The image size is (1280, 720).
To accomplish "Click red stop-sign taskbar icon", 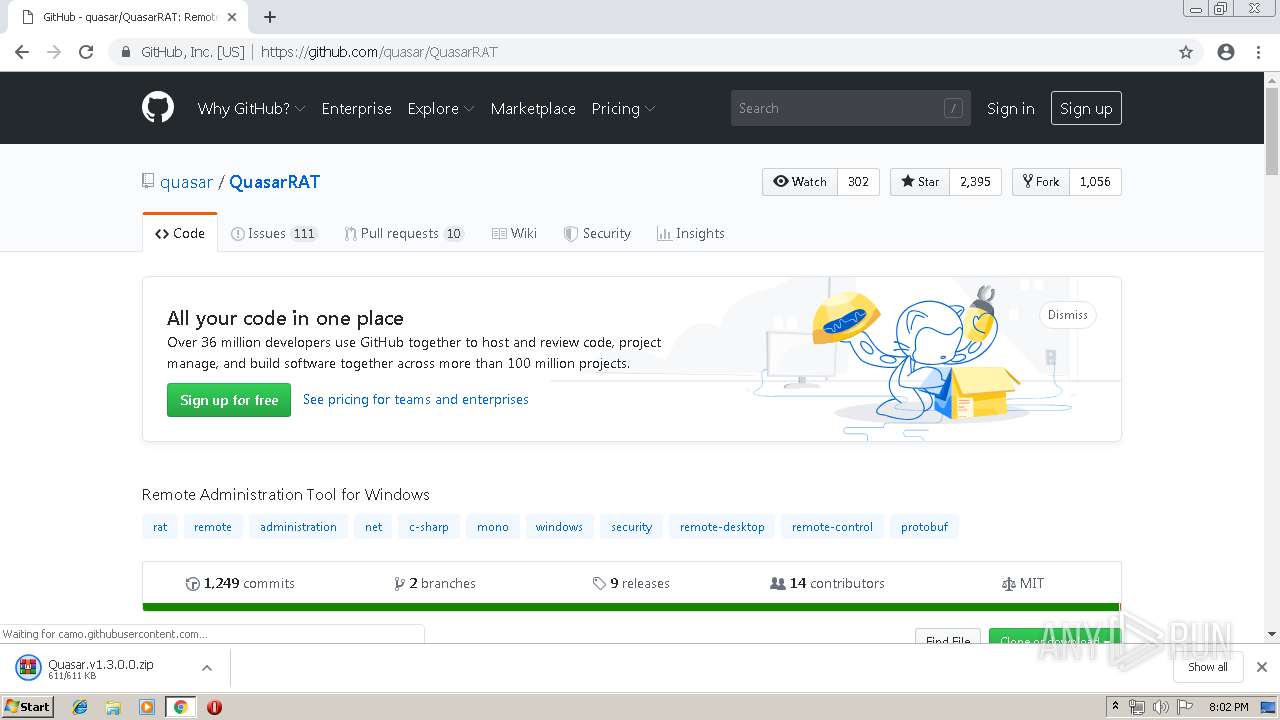I will (214, 707).
